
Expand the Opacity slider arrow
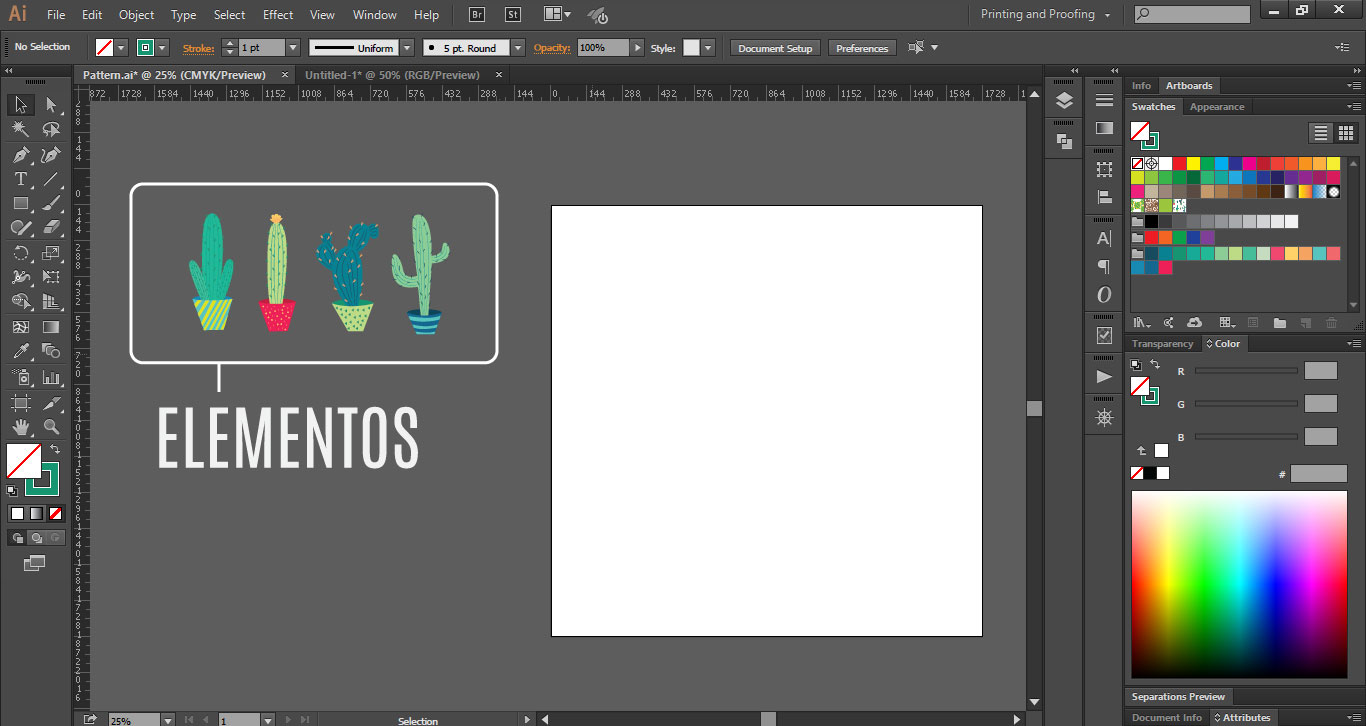click(637, 48)
